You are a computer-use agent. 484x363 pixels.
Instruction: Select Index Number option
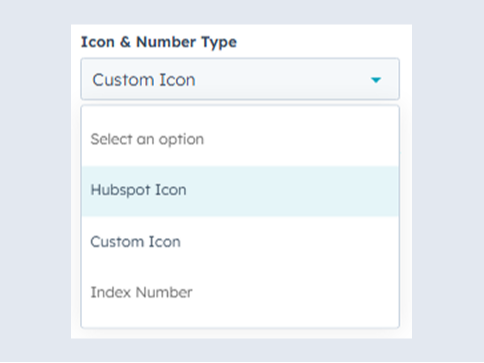click(240, 292)
